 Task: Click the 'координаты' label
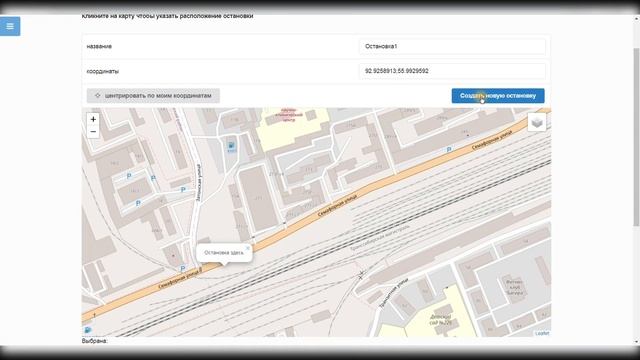(x=103, y=71)
